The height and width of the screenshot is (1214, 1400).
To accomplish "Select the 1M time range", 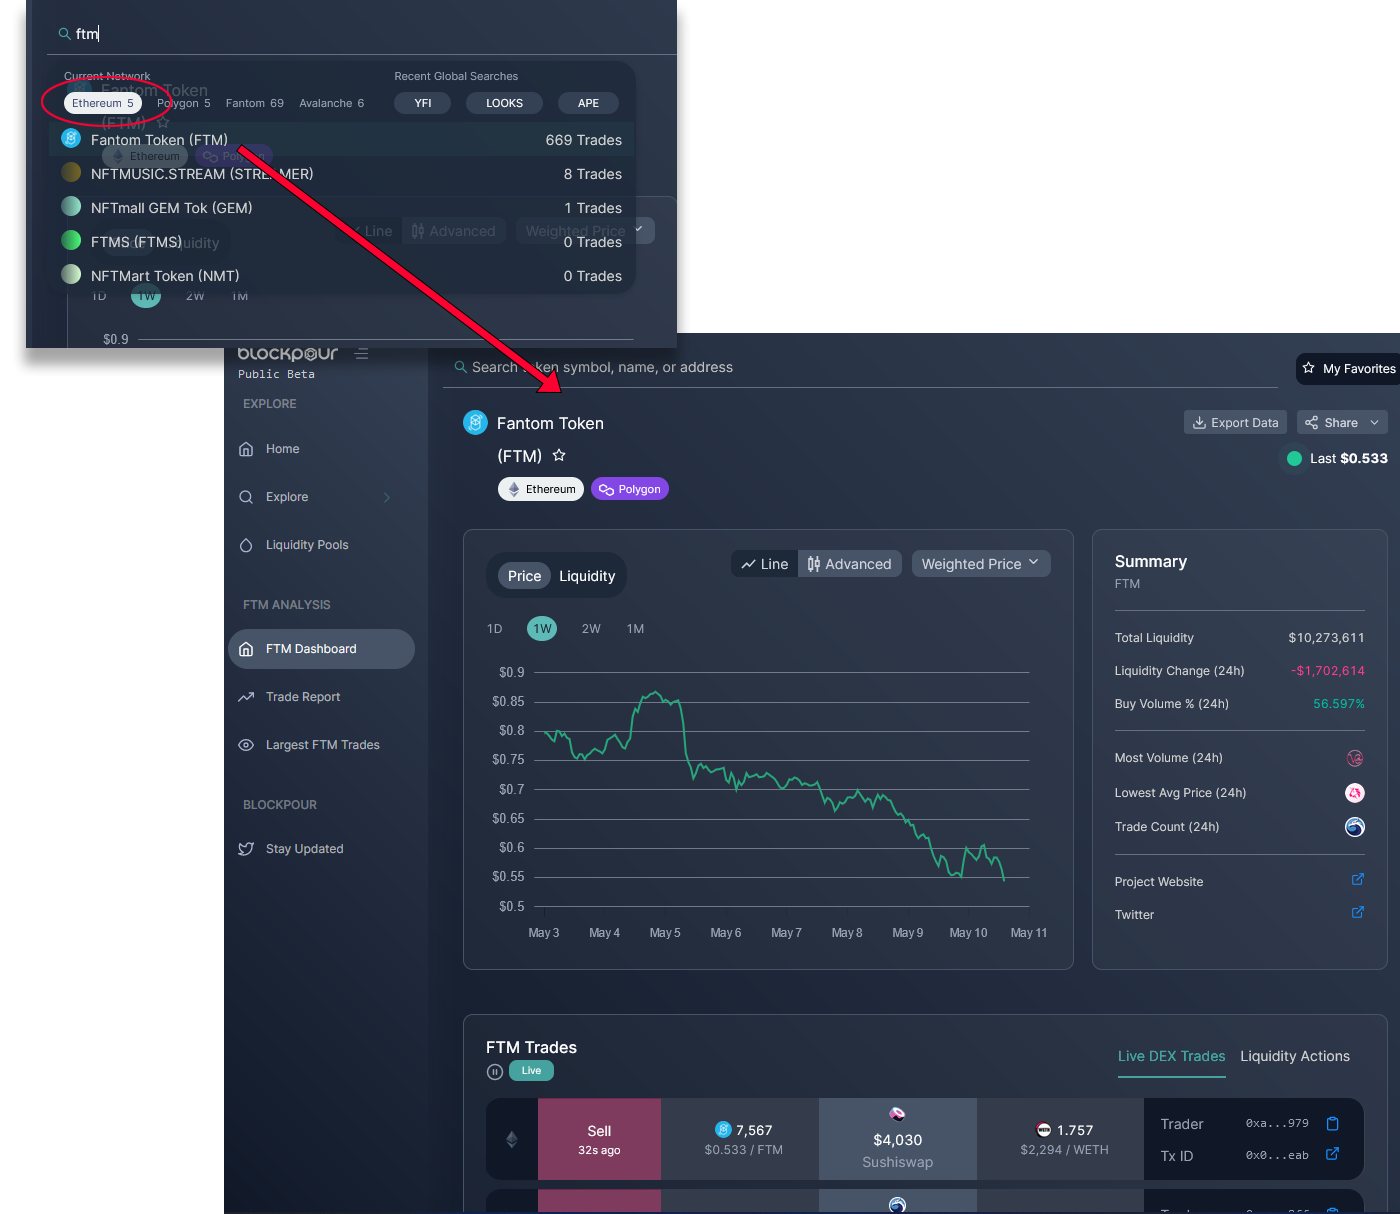I will click(x=635, y=629).
